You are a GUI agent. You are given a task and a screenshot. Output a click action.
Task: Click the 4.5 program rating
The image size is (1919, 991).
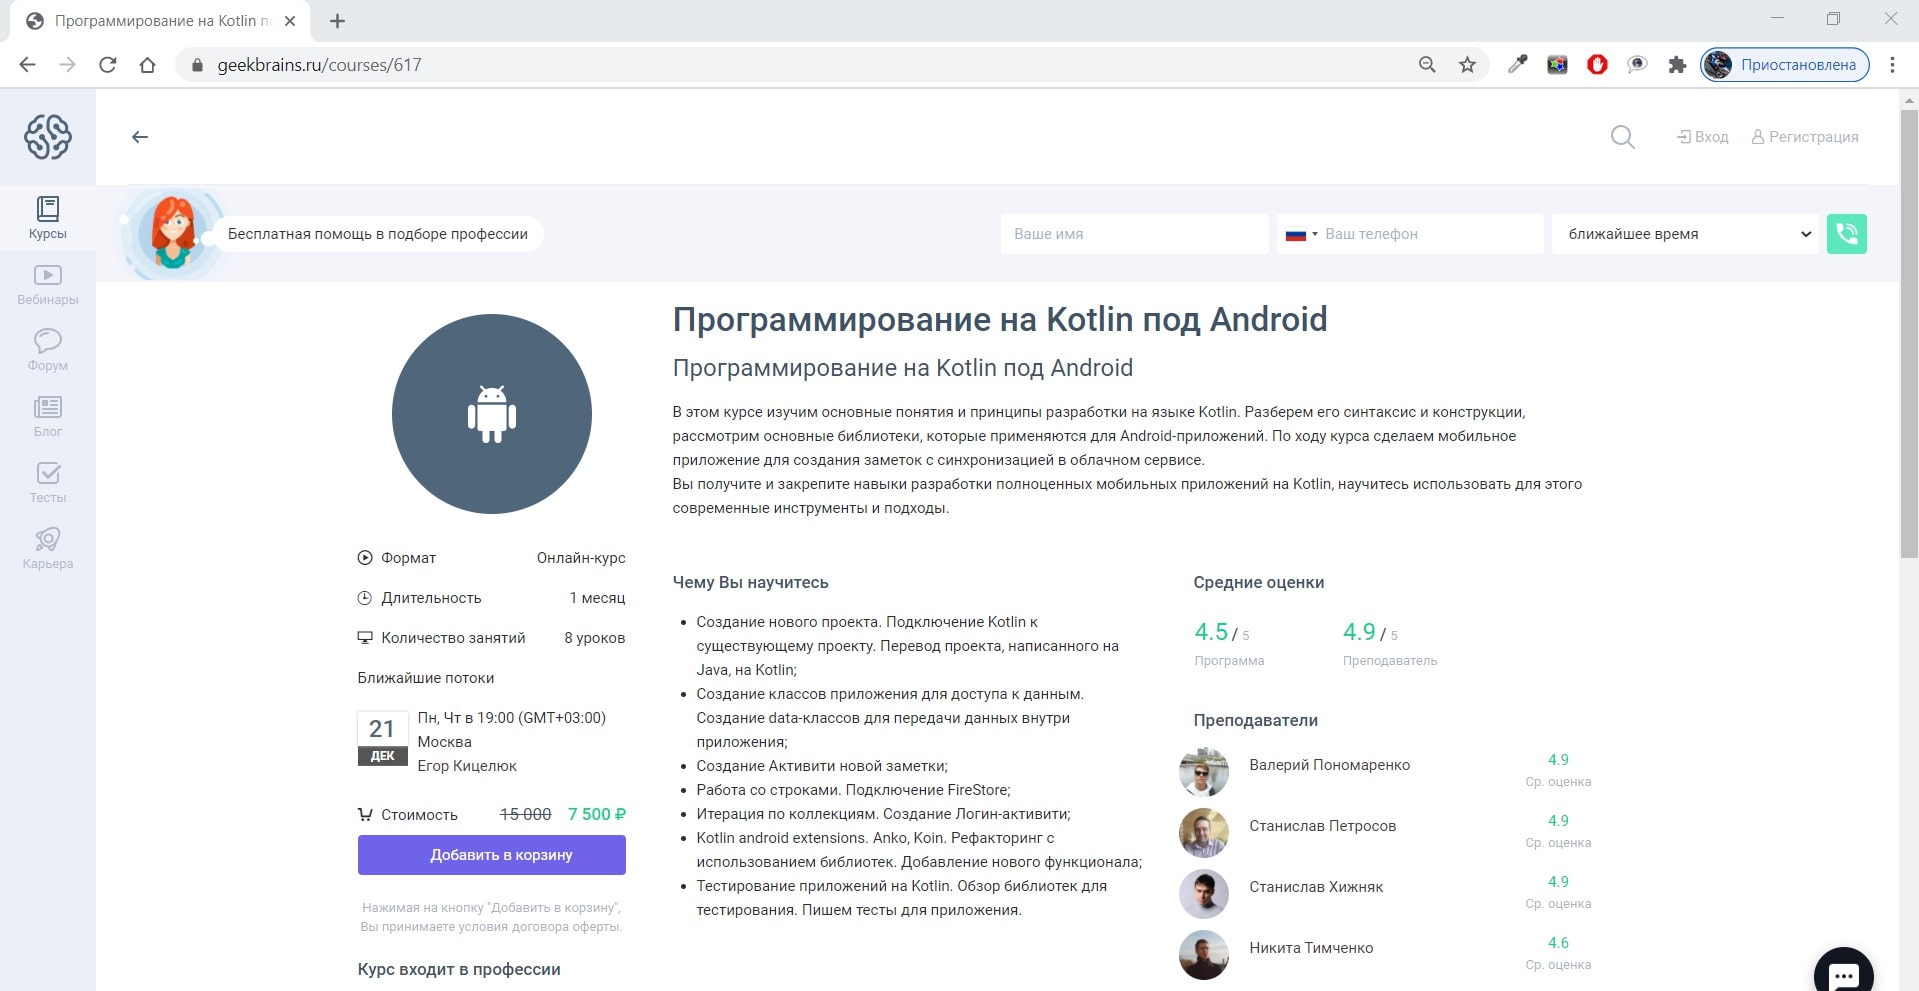click(x=1211, y=632)
